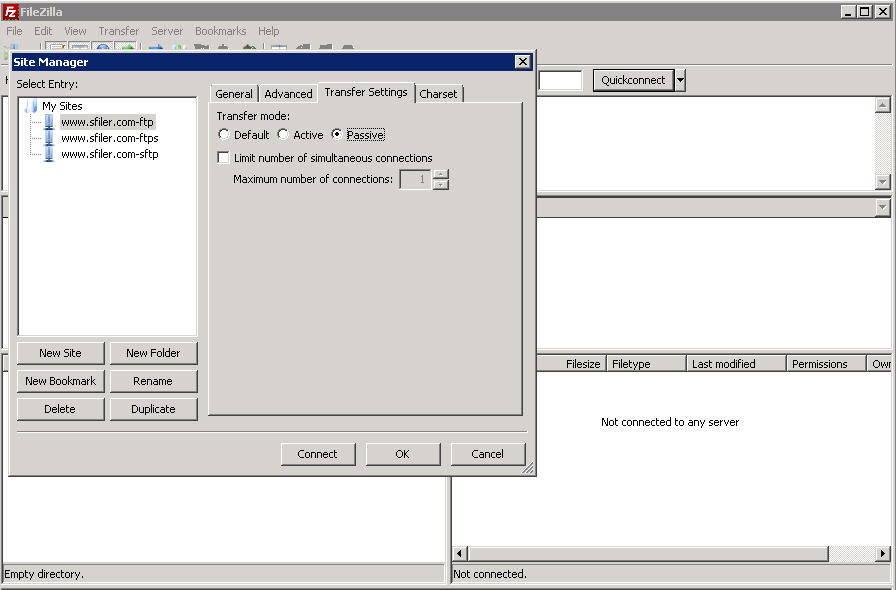Click the New Site button
Screen dimensions: 896x590
pos(61,353)
